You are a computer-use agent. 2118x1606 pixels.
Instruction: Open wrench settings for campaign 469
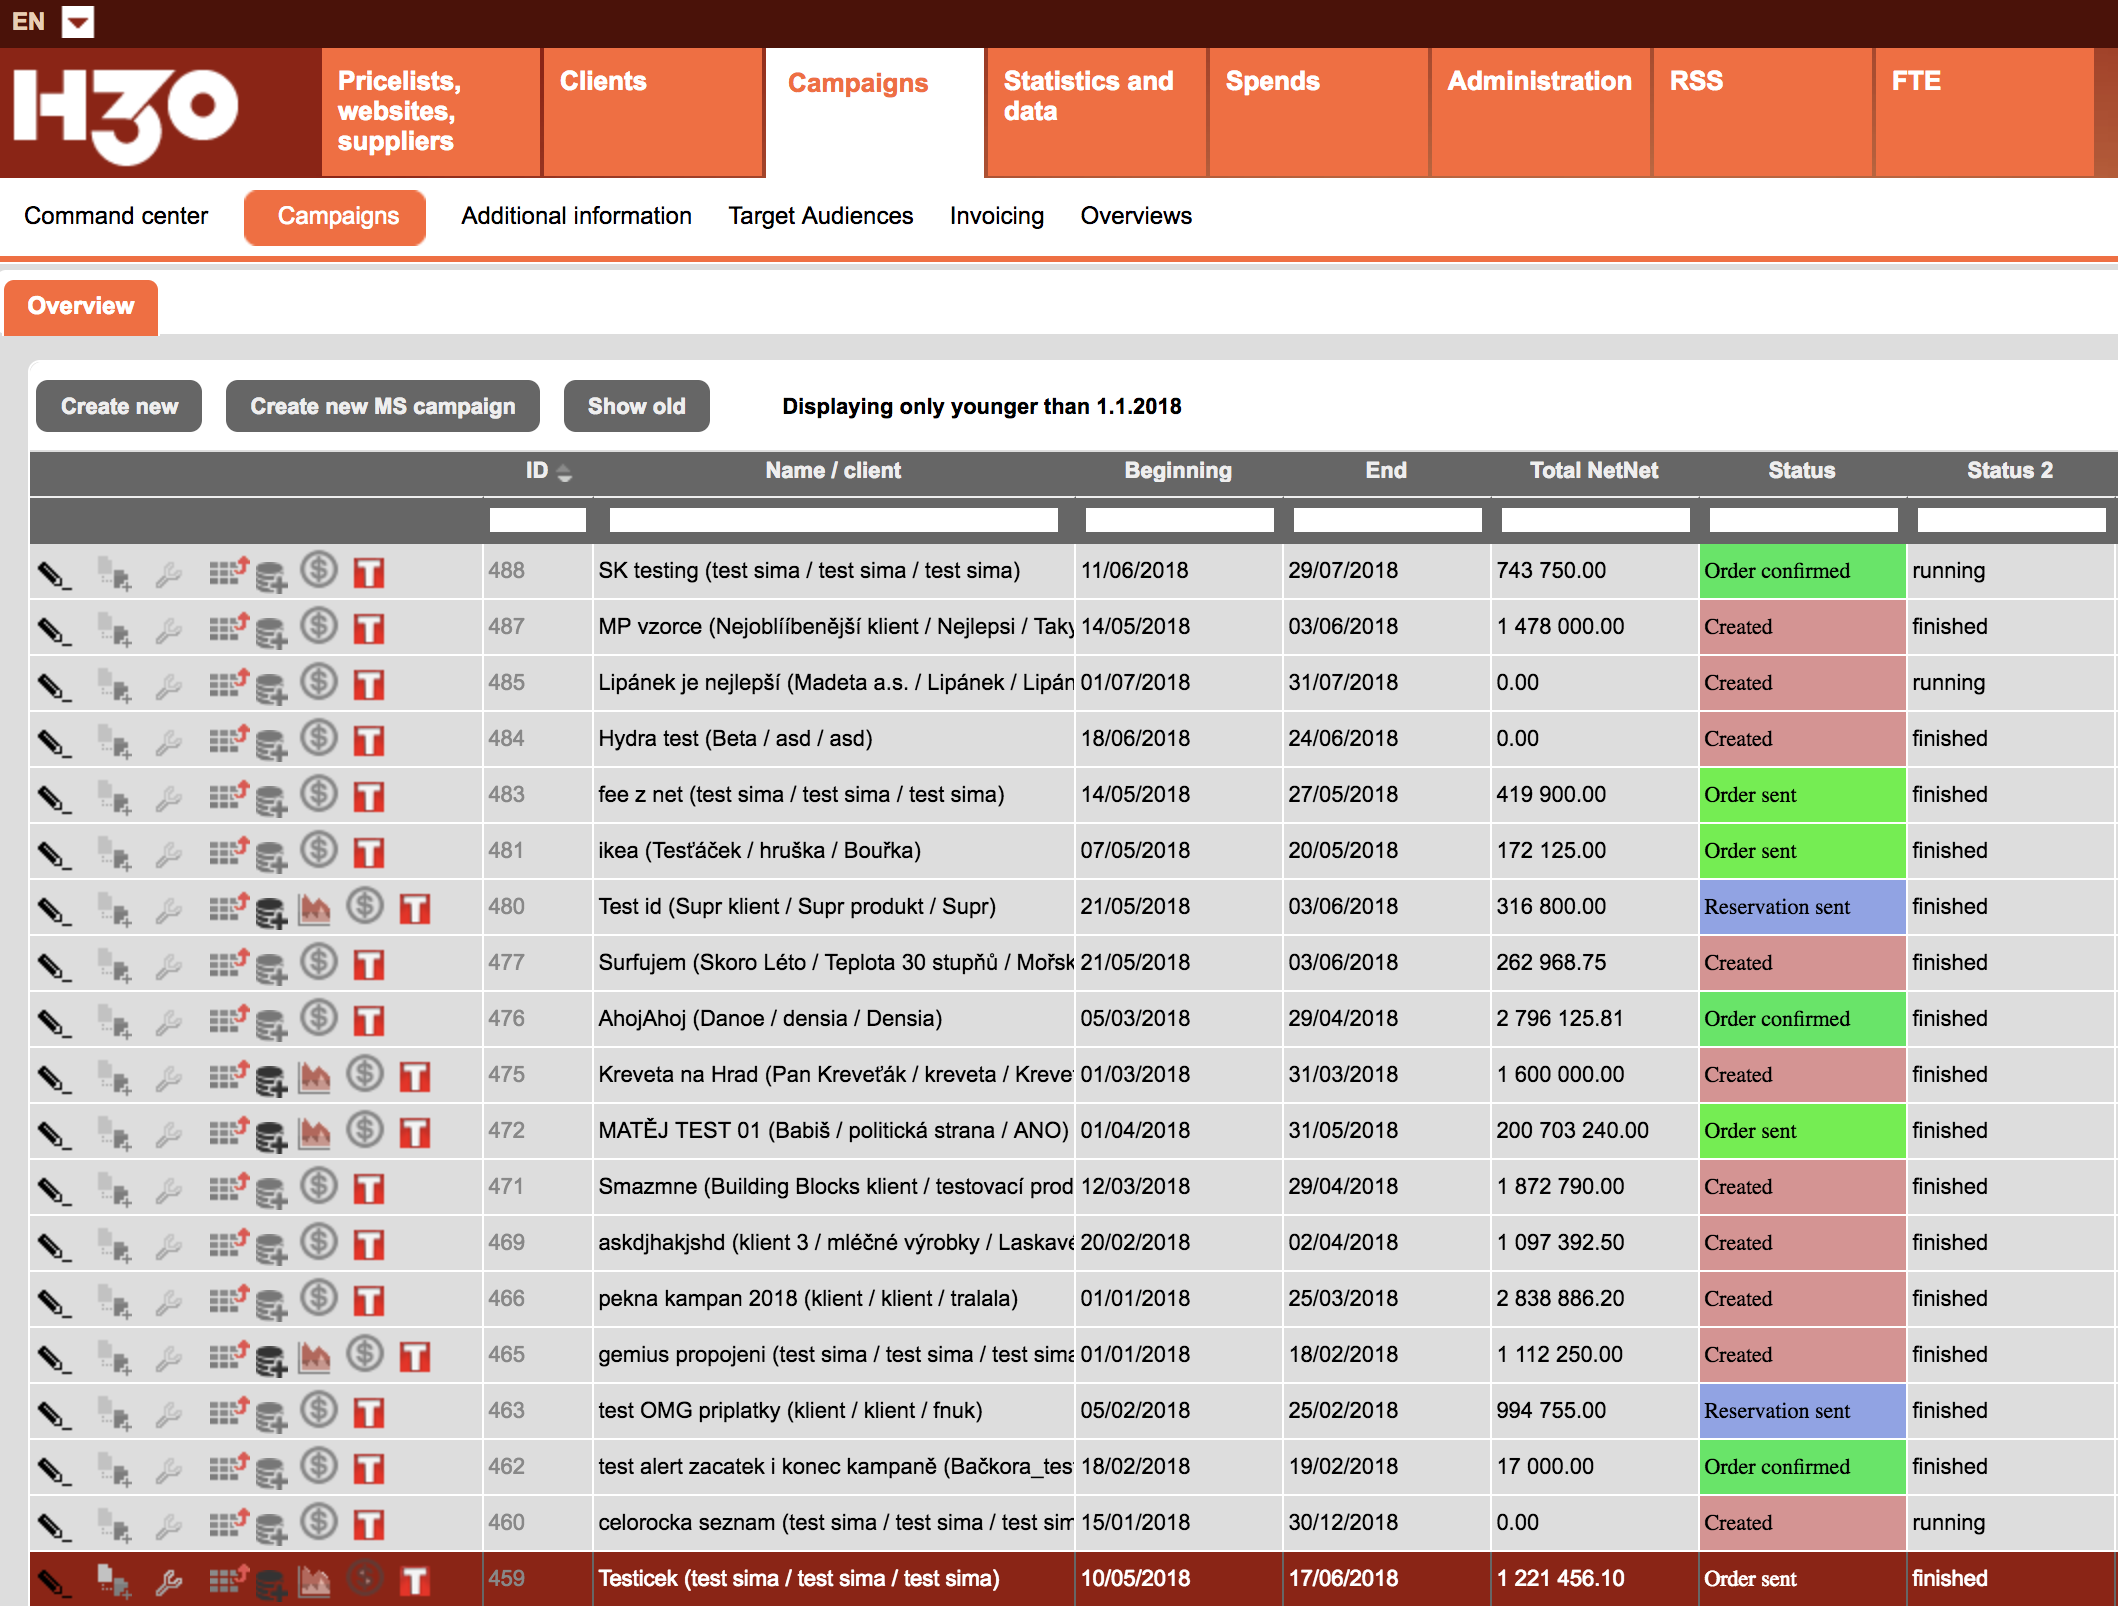pos(169,1247)
